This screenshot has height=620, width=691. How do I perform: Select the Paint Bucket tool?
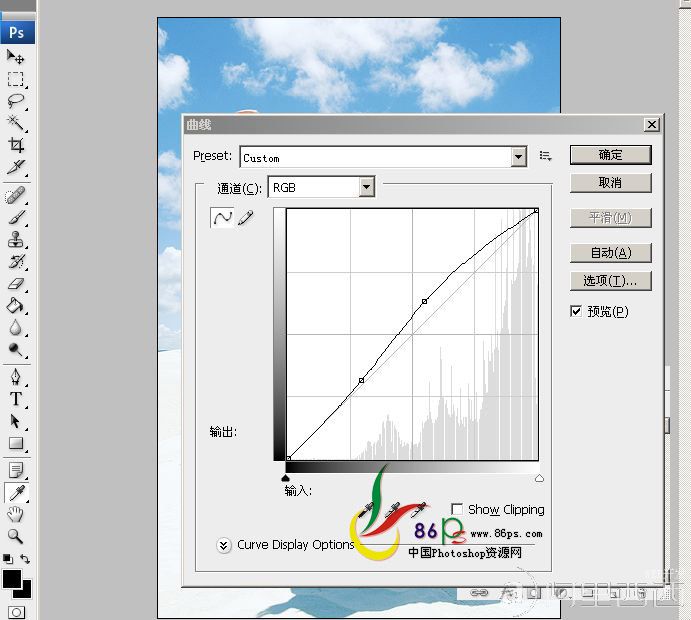click(15, 305)
